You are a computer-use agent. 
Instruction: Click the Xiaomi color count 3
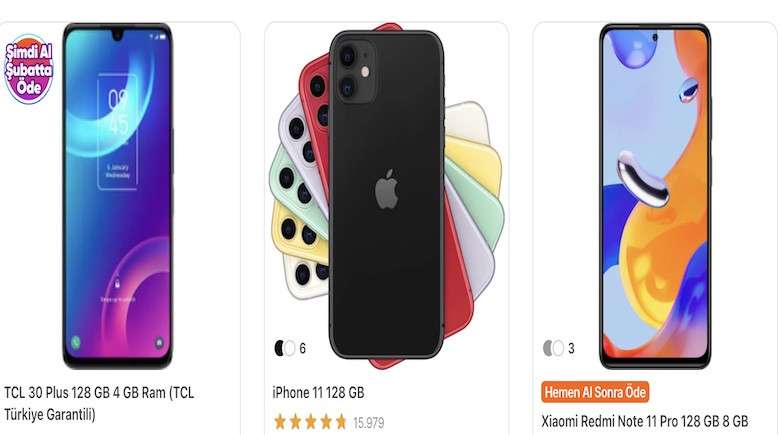point(571,348)
